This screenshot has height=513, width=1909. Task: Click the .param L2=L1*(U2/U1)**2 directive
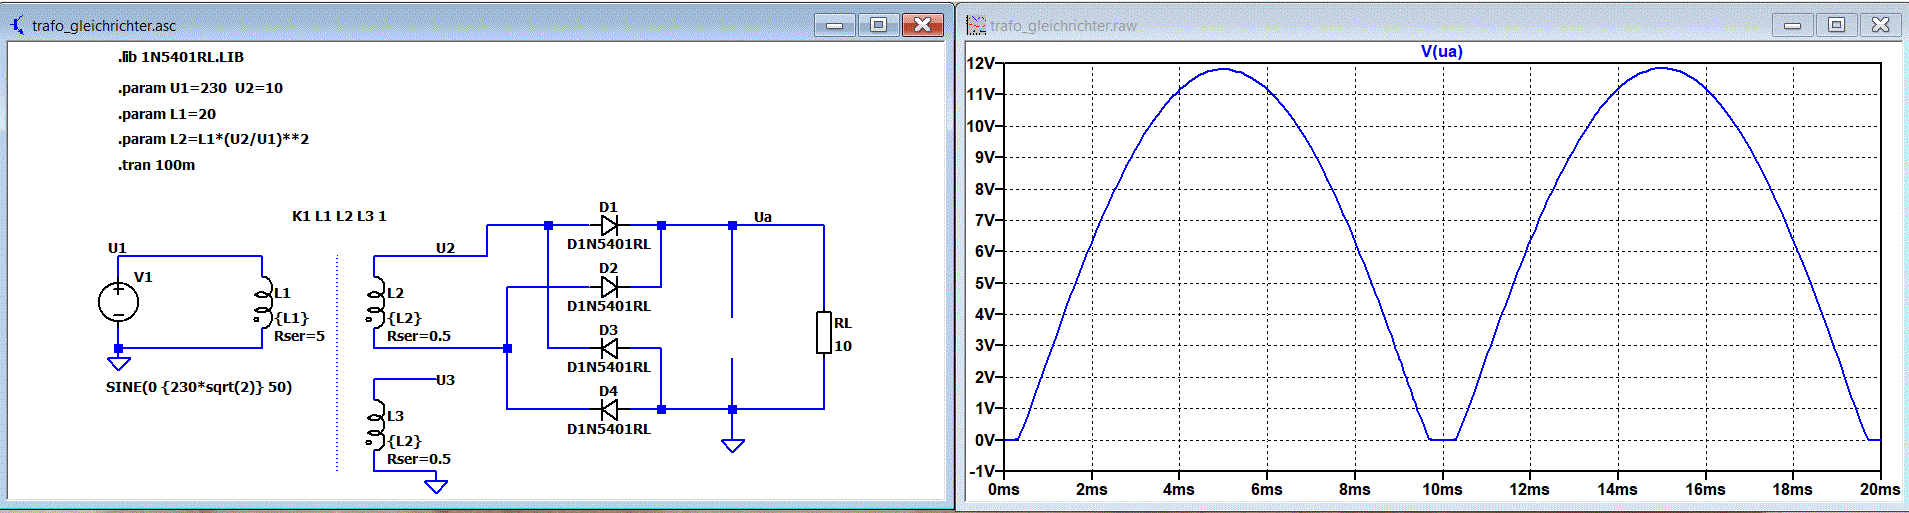point(213,139)
